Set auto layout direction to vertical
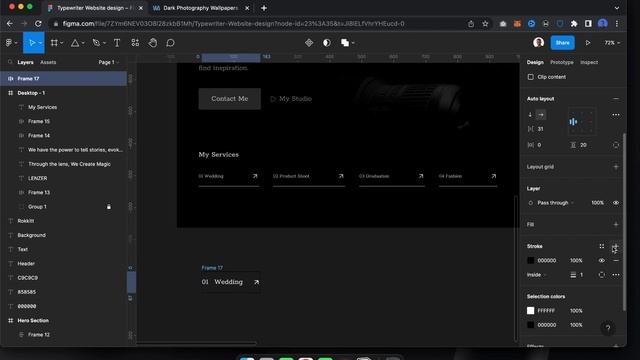The image size is (640, 360). (x=530, y=115)
